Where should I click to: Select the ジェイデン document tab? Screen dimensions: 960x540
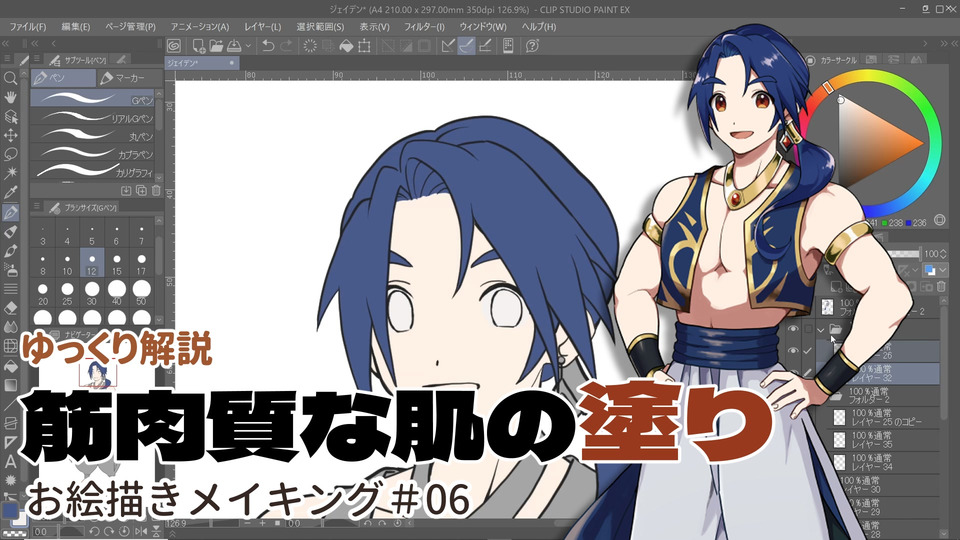202,62
